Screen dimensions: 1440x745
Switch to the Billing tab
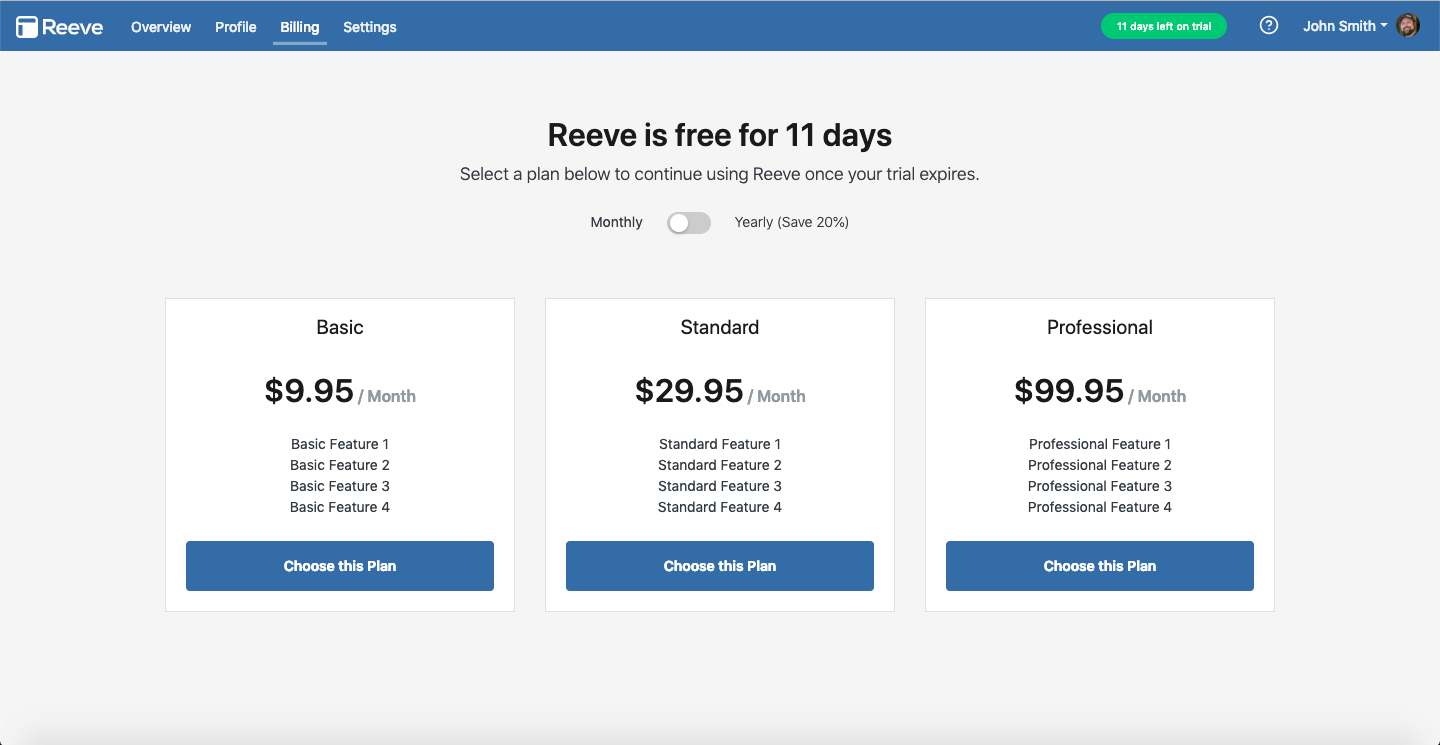click(300, 27)
